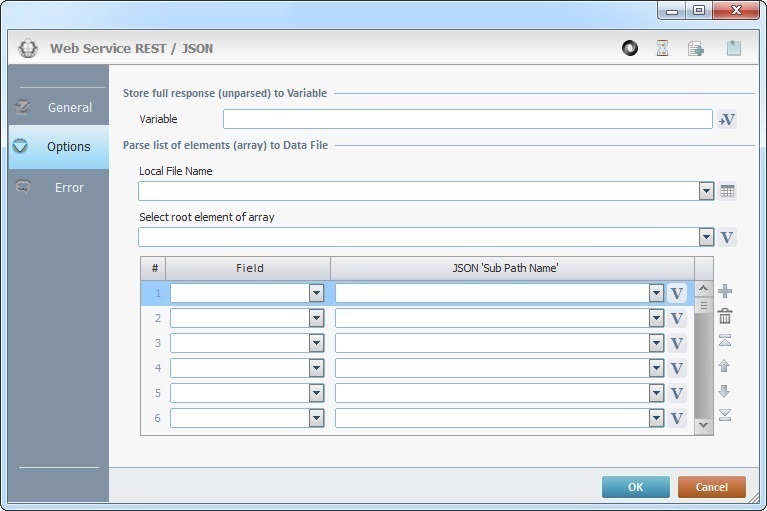Add a new row with plus icon
767x511 pixels.
point(725,291)
